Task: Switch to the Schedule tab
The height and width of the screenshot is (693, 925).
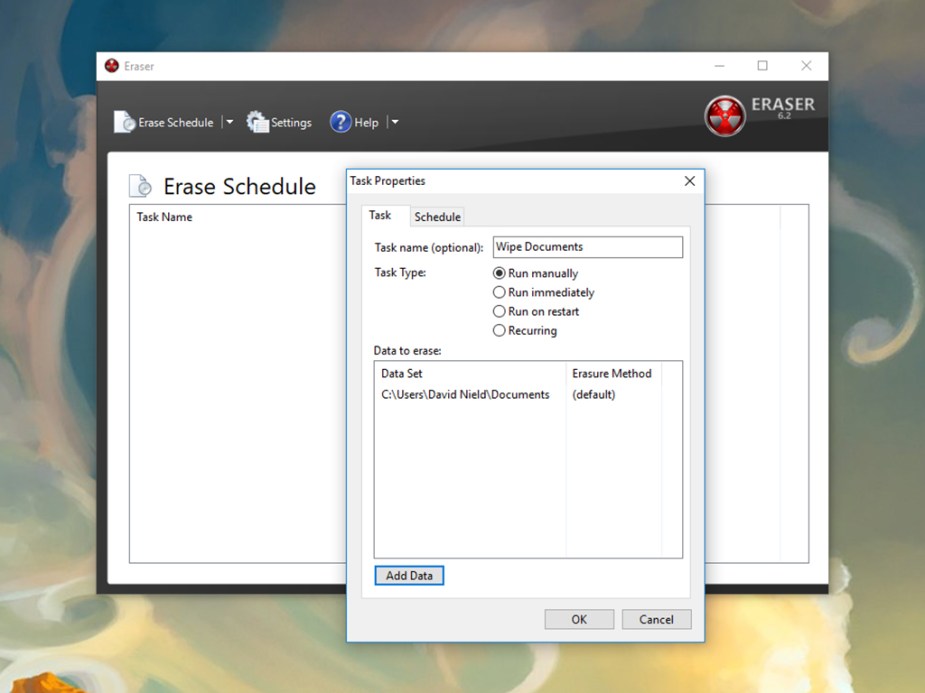Action: (437, 217)
